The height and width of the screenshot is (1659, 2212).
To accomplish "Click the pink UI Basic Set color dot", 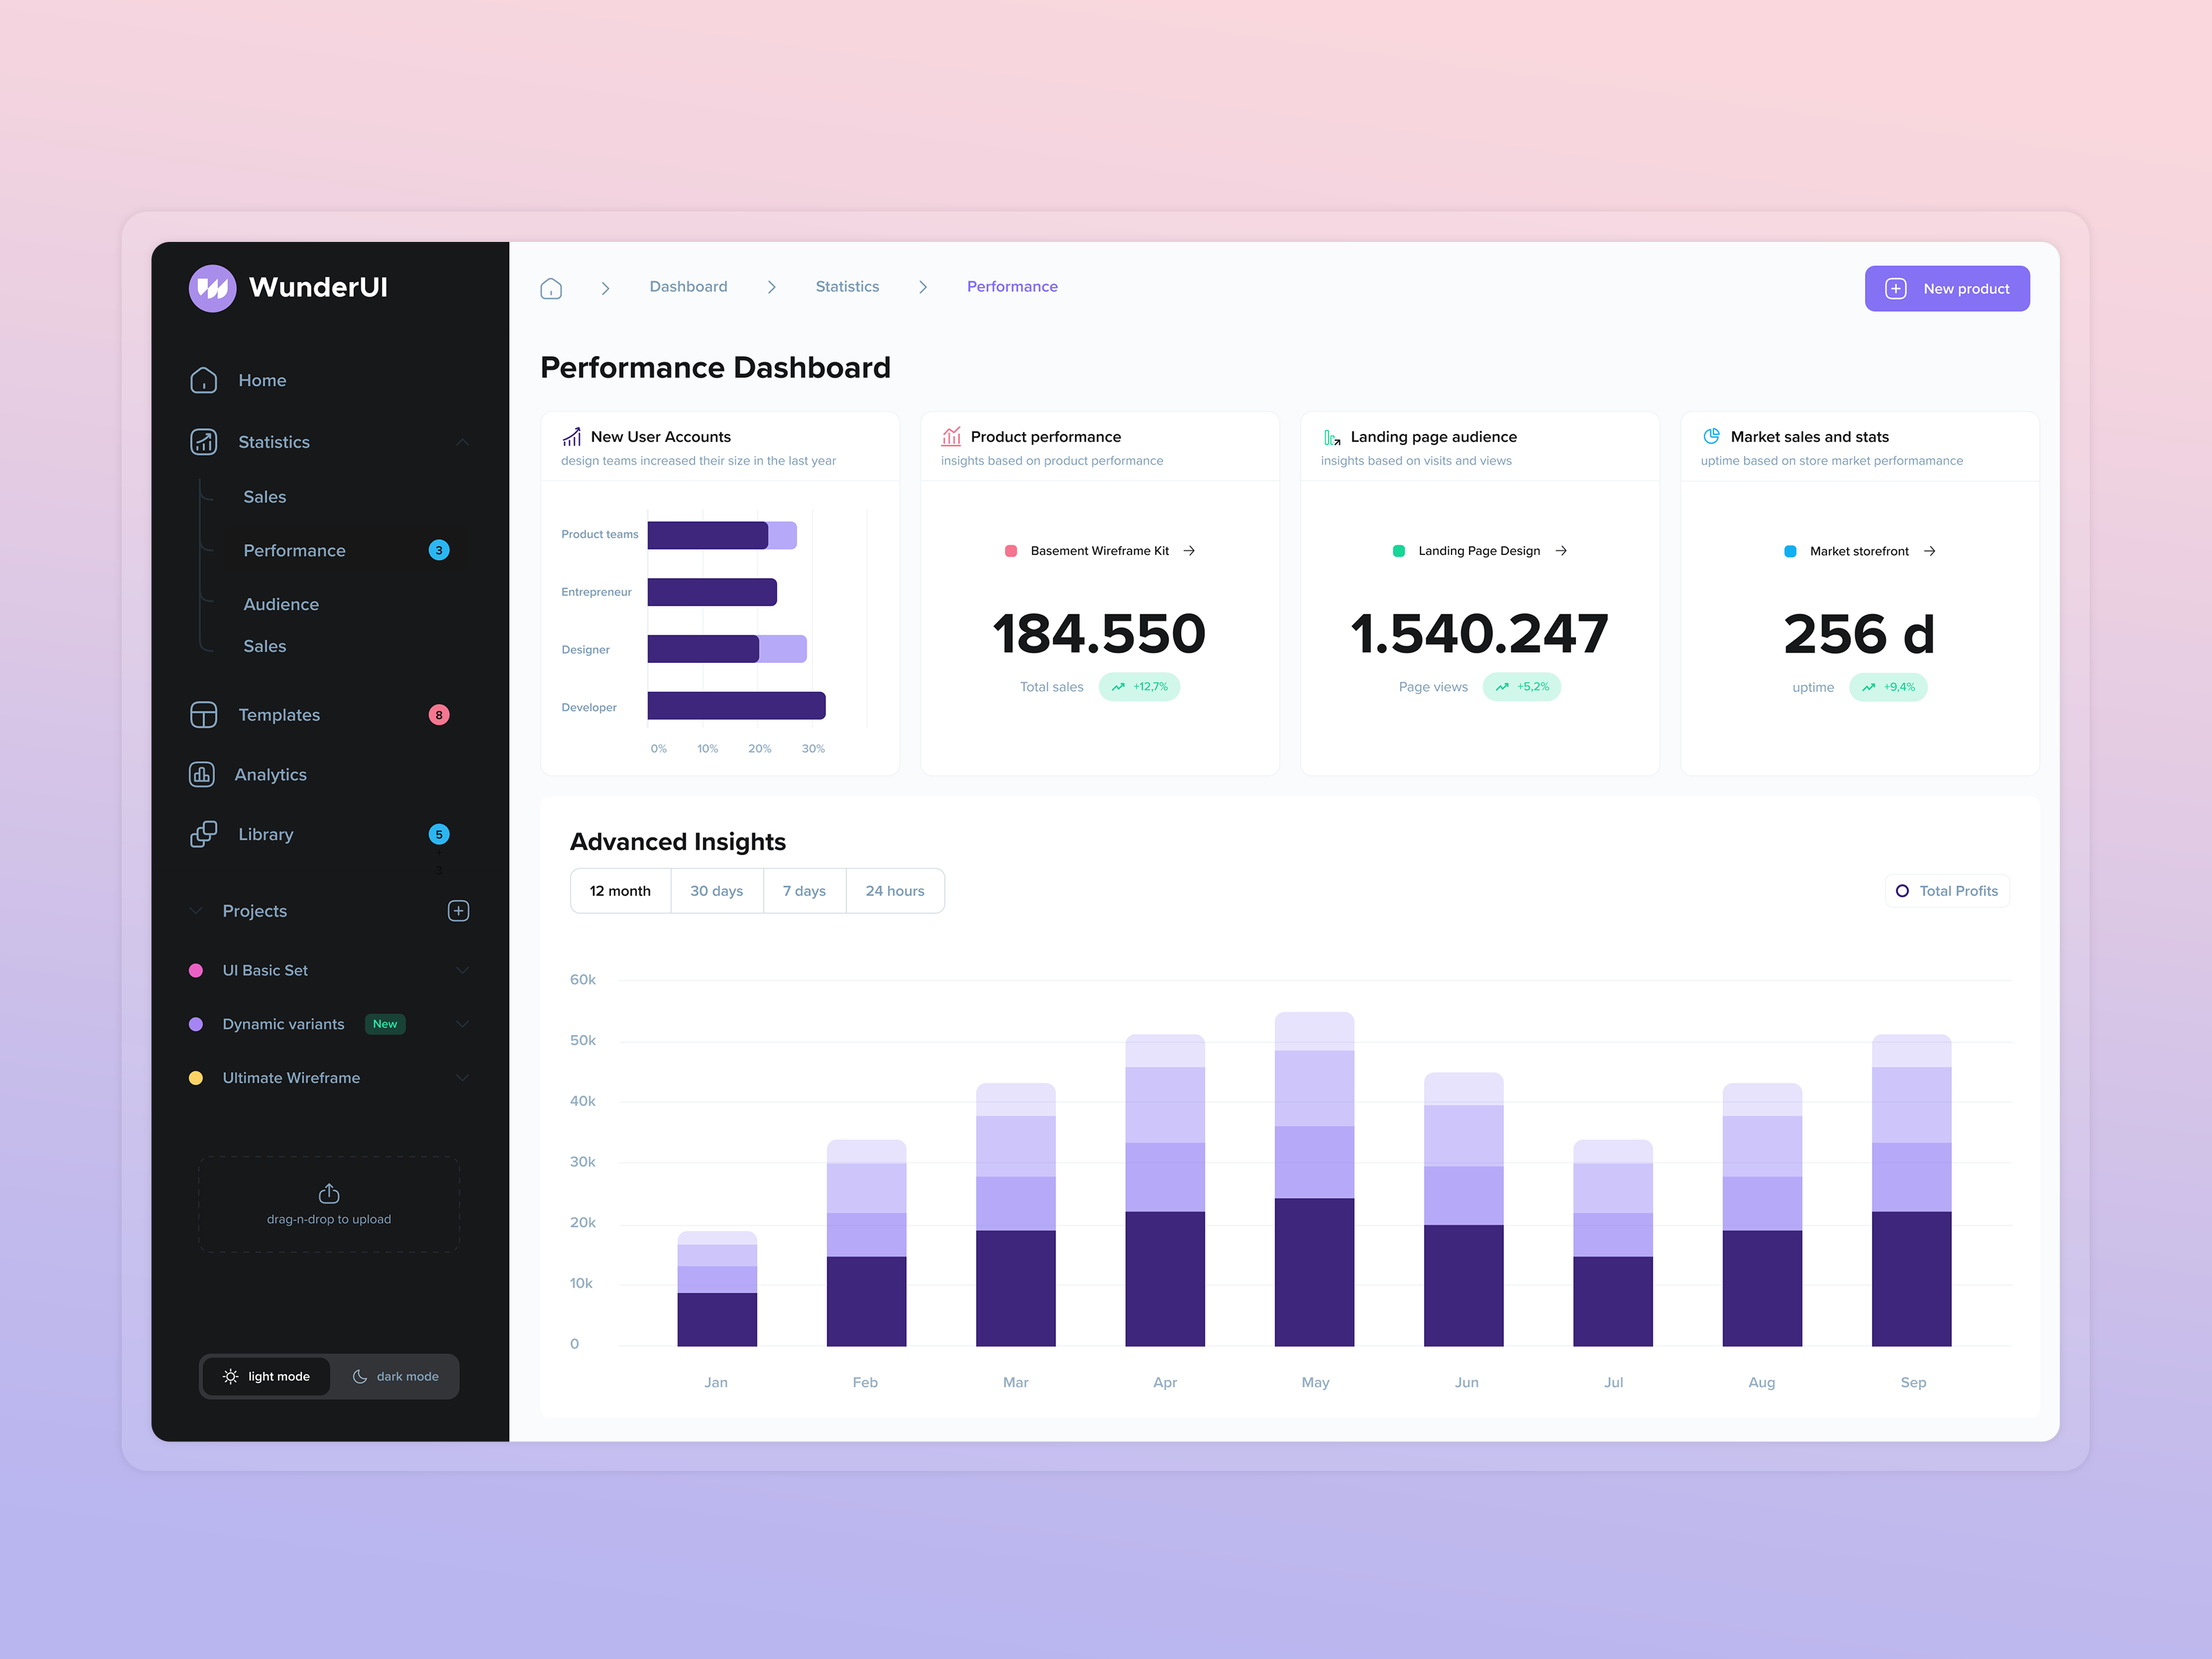I will pyautogui.click(x=196, y=969).
